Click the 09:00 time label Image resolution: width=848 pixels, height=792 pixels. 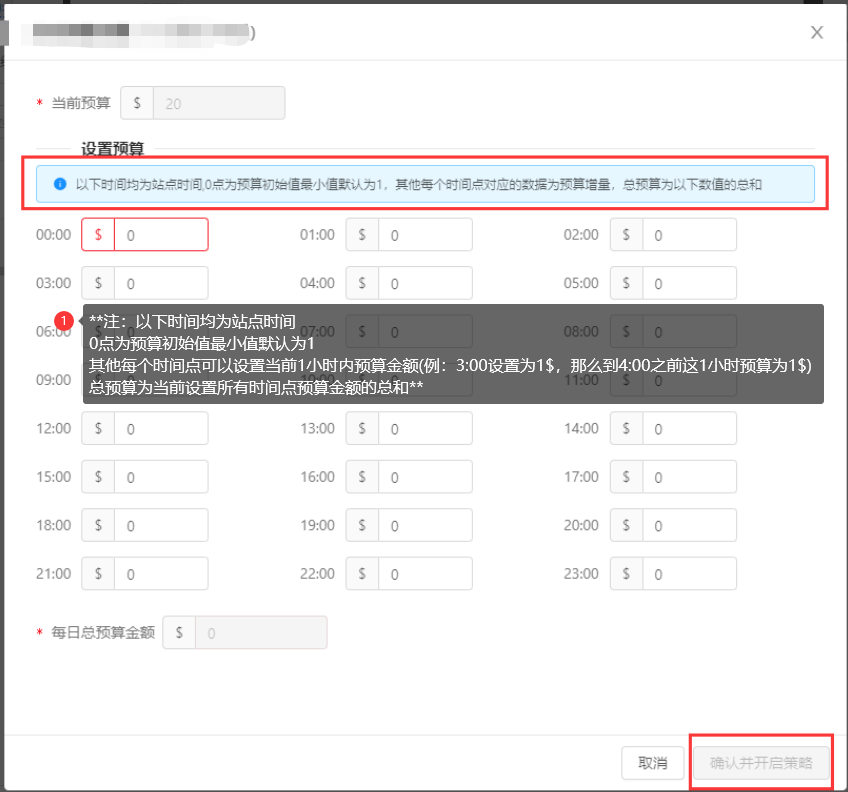pyautogui.click(x=54, y=380)
